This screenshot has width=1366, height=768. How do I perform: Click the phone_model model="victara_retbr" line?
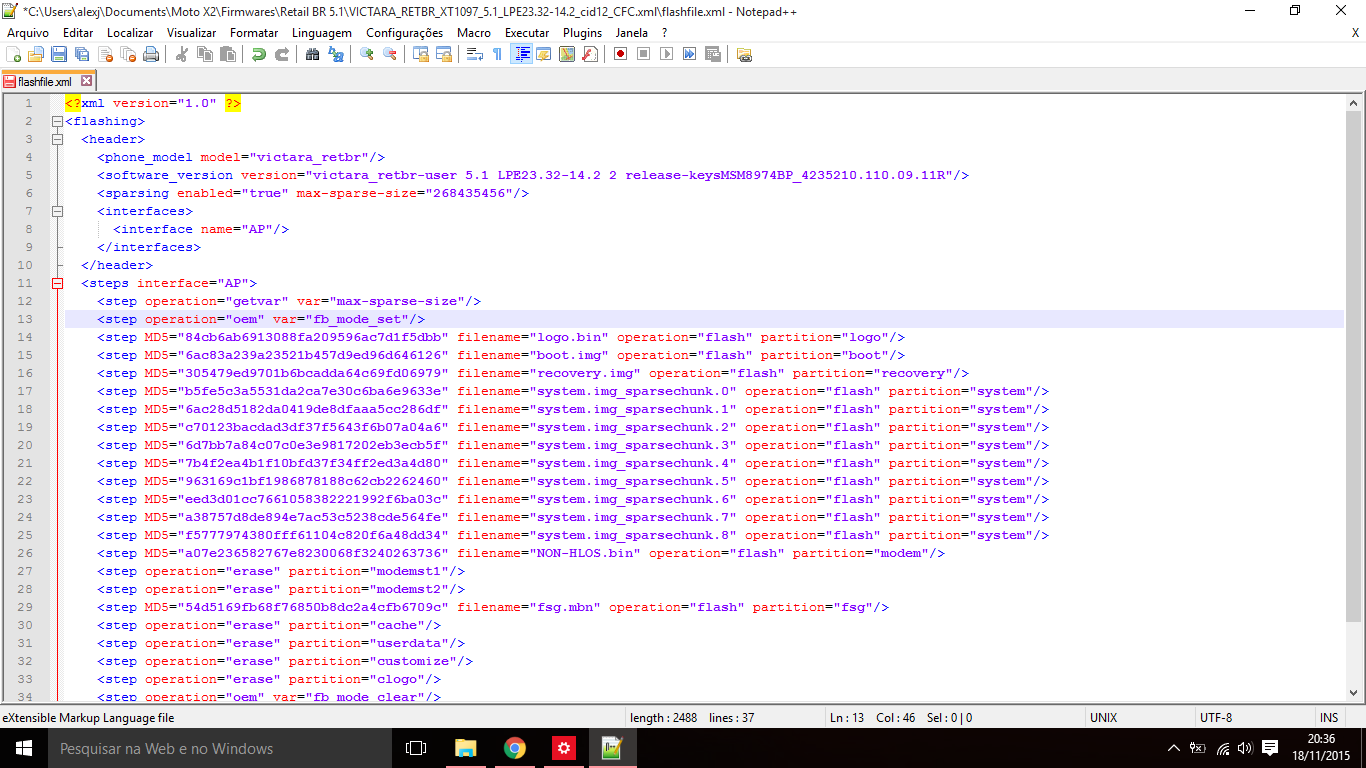pos(241,157)
